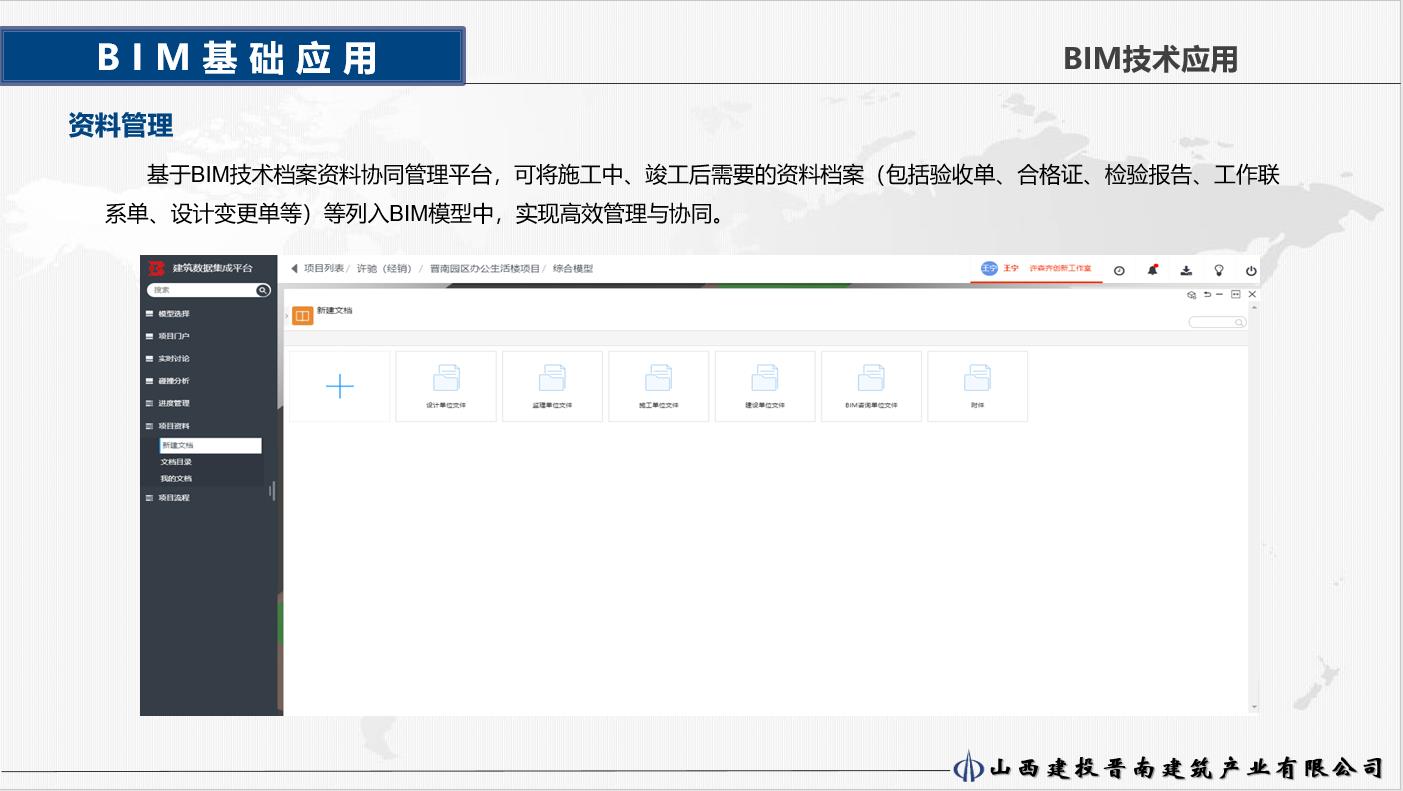
Task: Click the panel scrollbar up arrow
Action: tap(1254, 307)
